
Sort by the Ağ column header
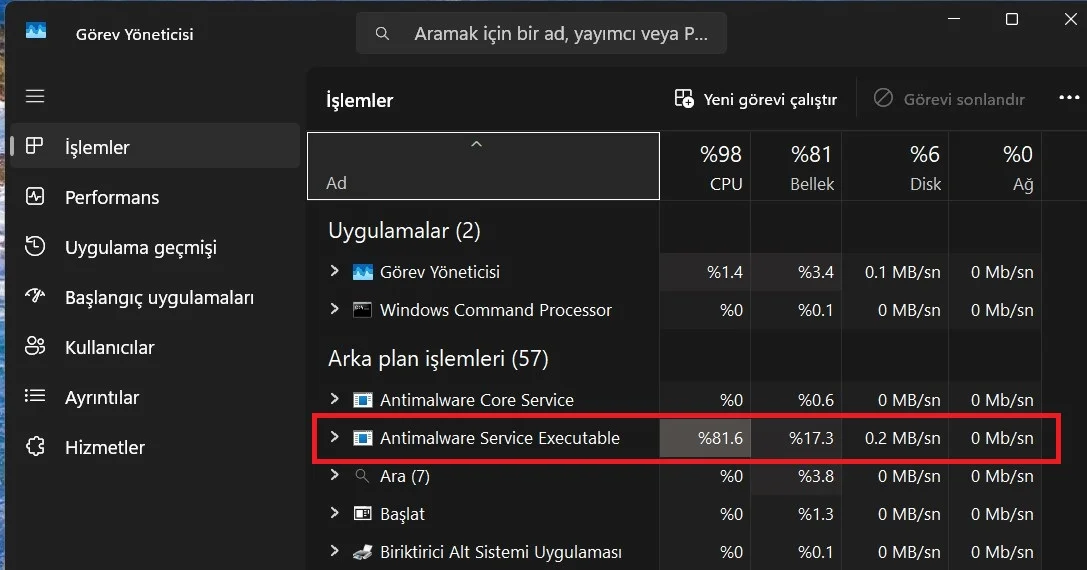[x=995, y=166]
